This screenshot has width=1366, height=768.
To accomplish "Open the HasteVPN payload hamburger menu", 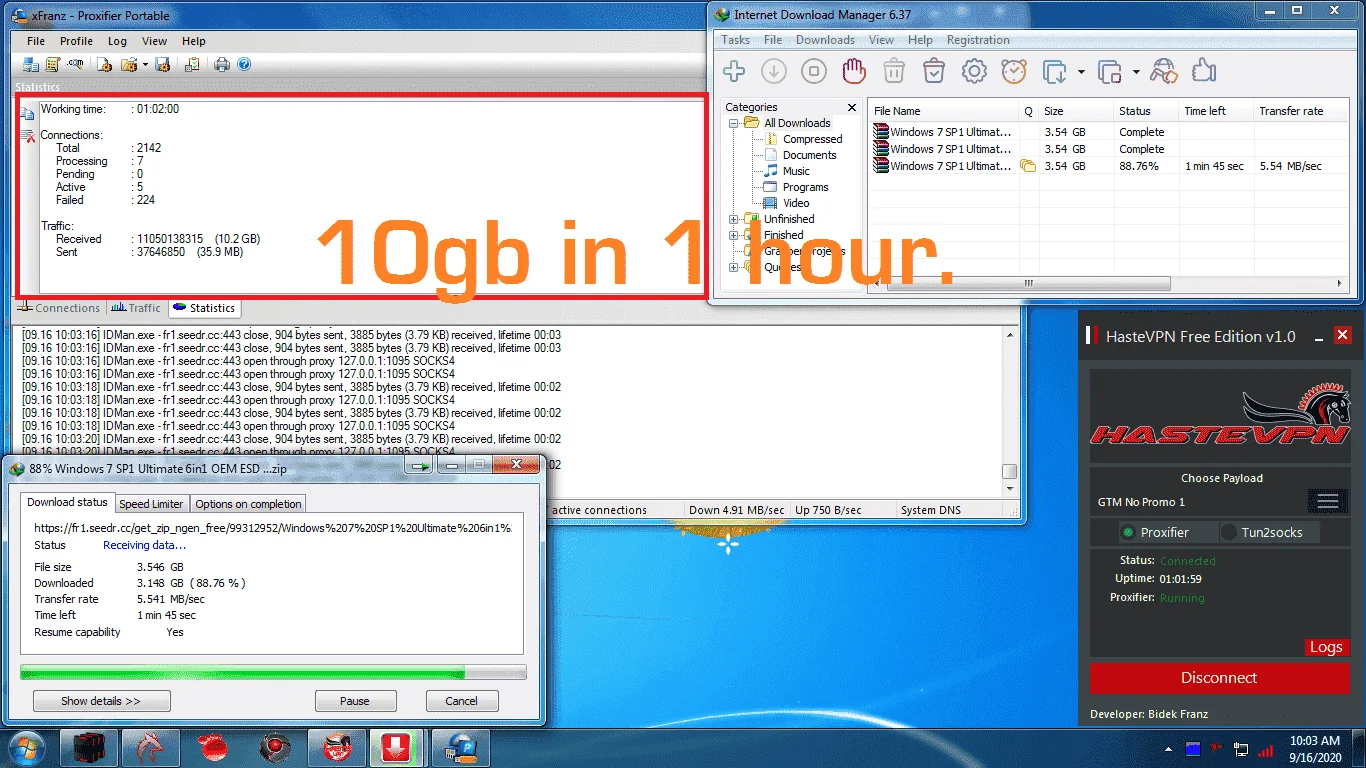I will 1328,501.
